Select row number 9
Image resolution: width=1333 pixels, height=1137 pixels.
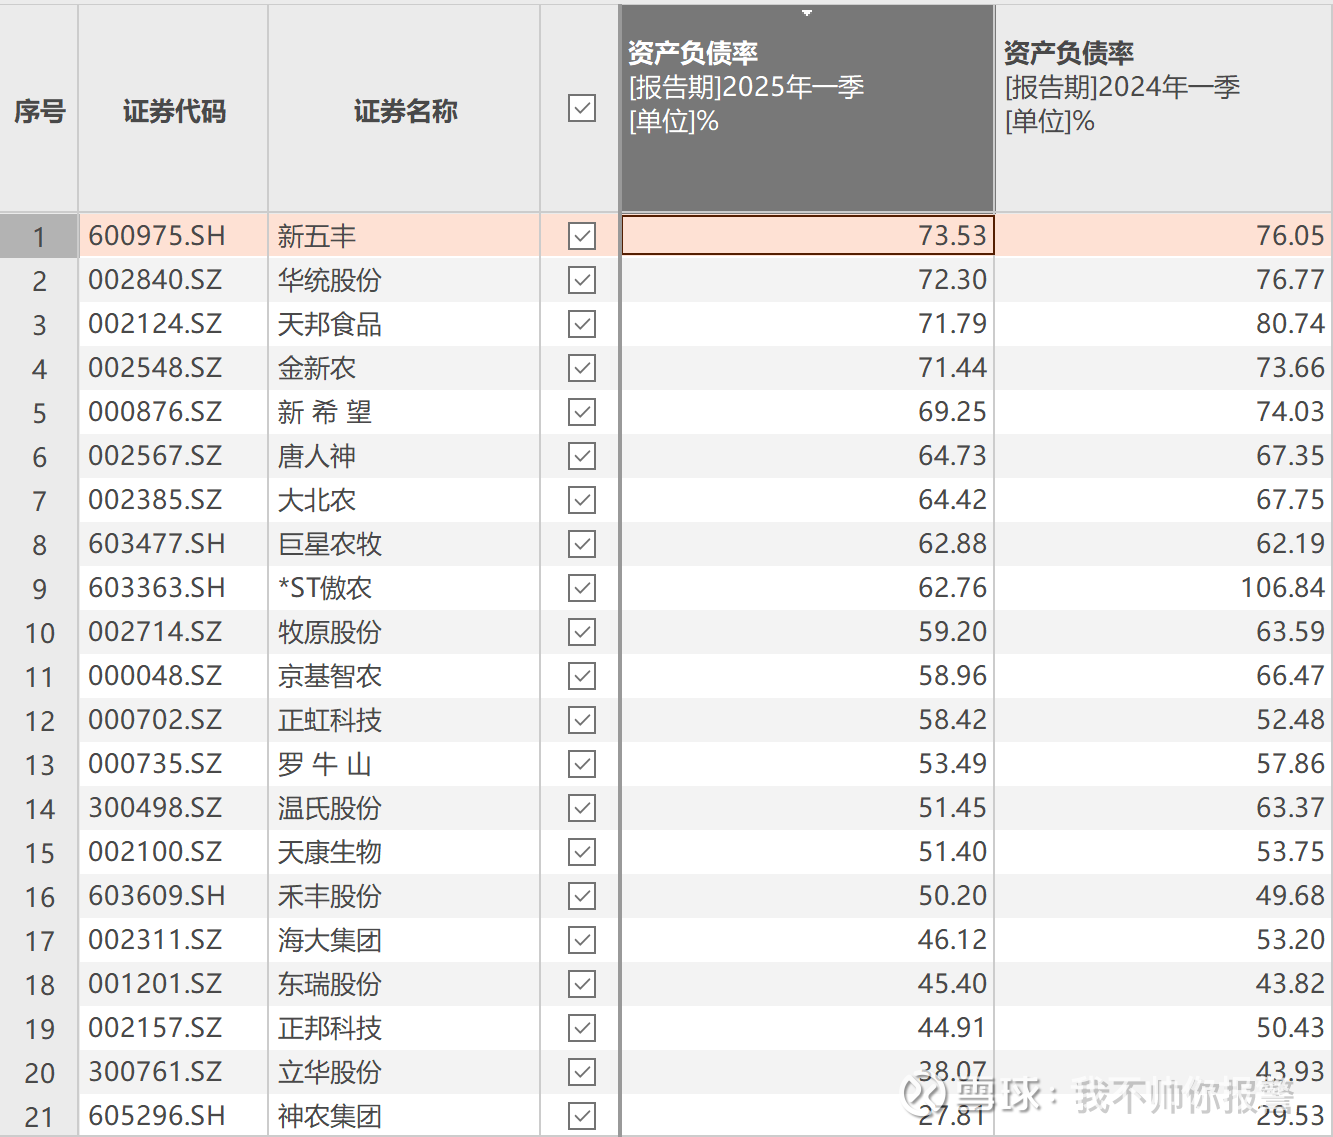(x=39, y=588)
